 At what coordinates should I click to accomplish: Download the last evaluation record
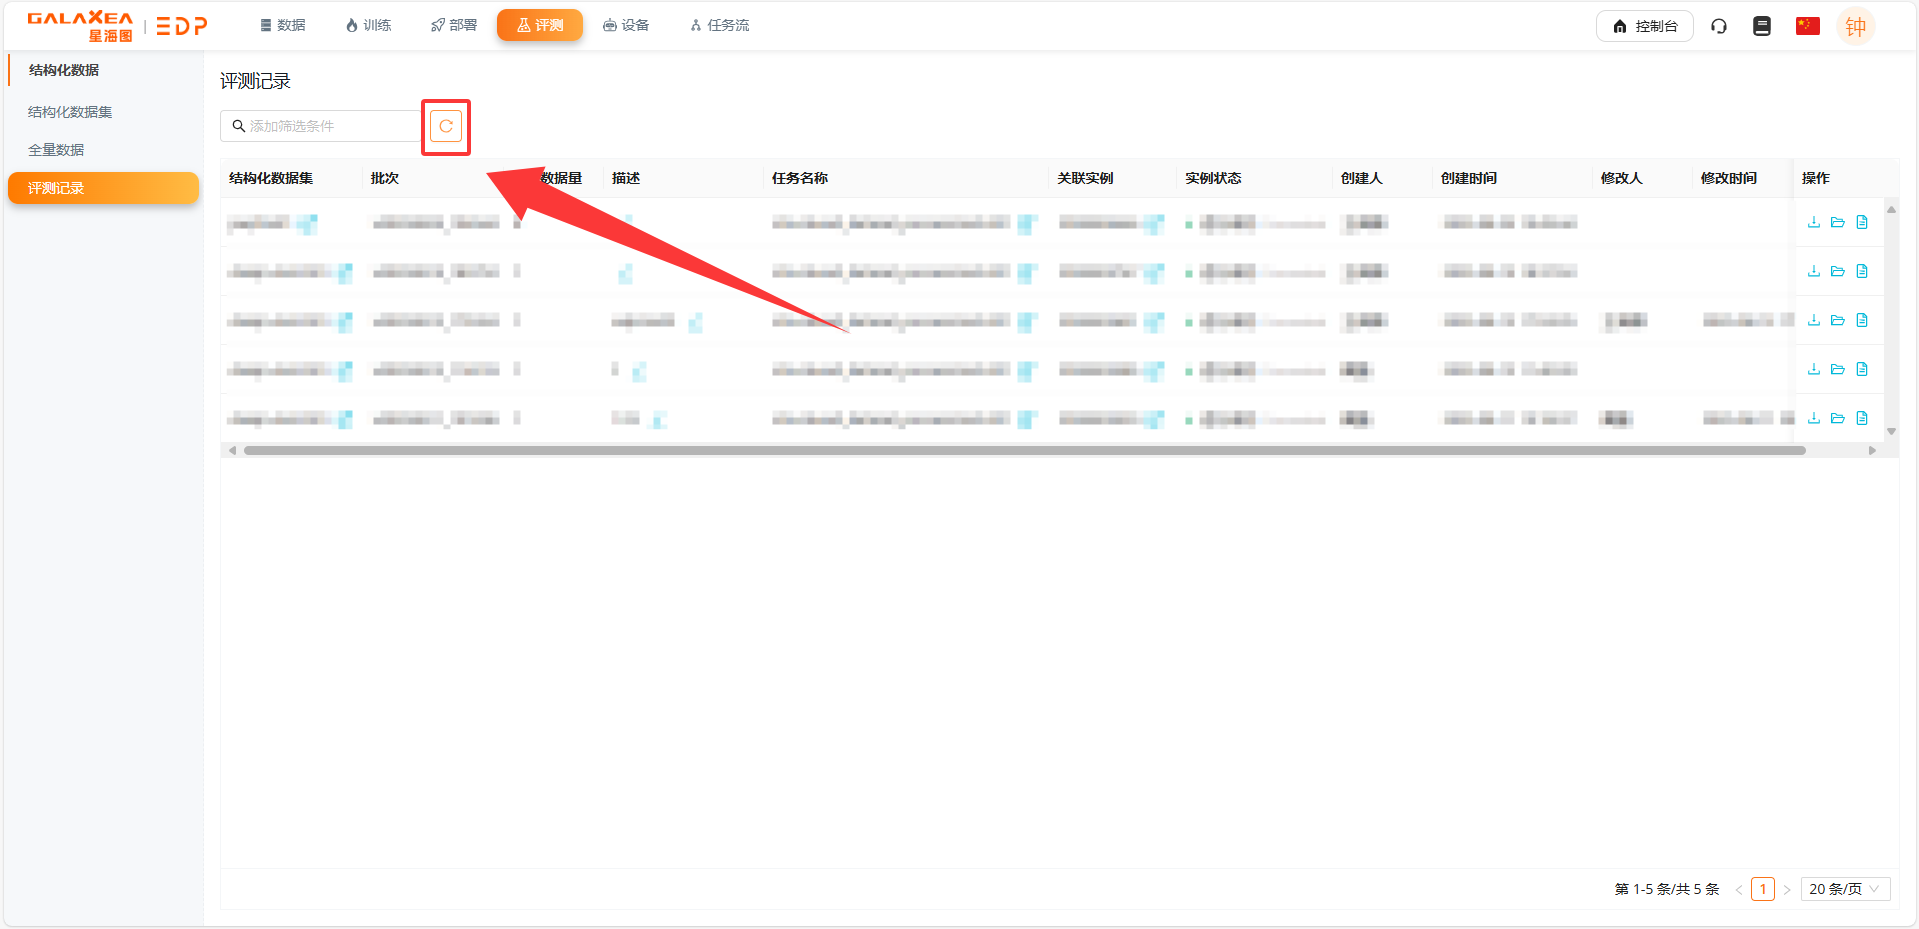pos(1813,418)
